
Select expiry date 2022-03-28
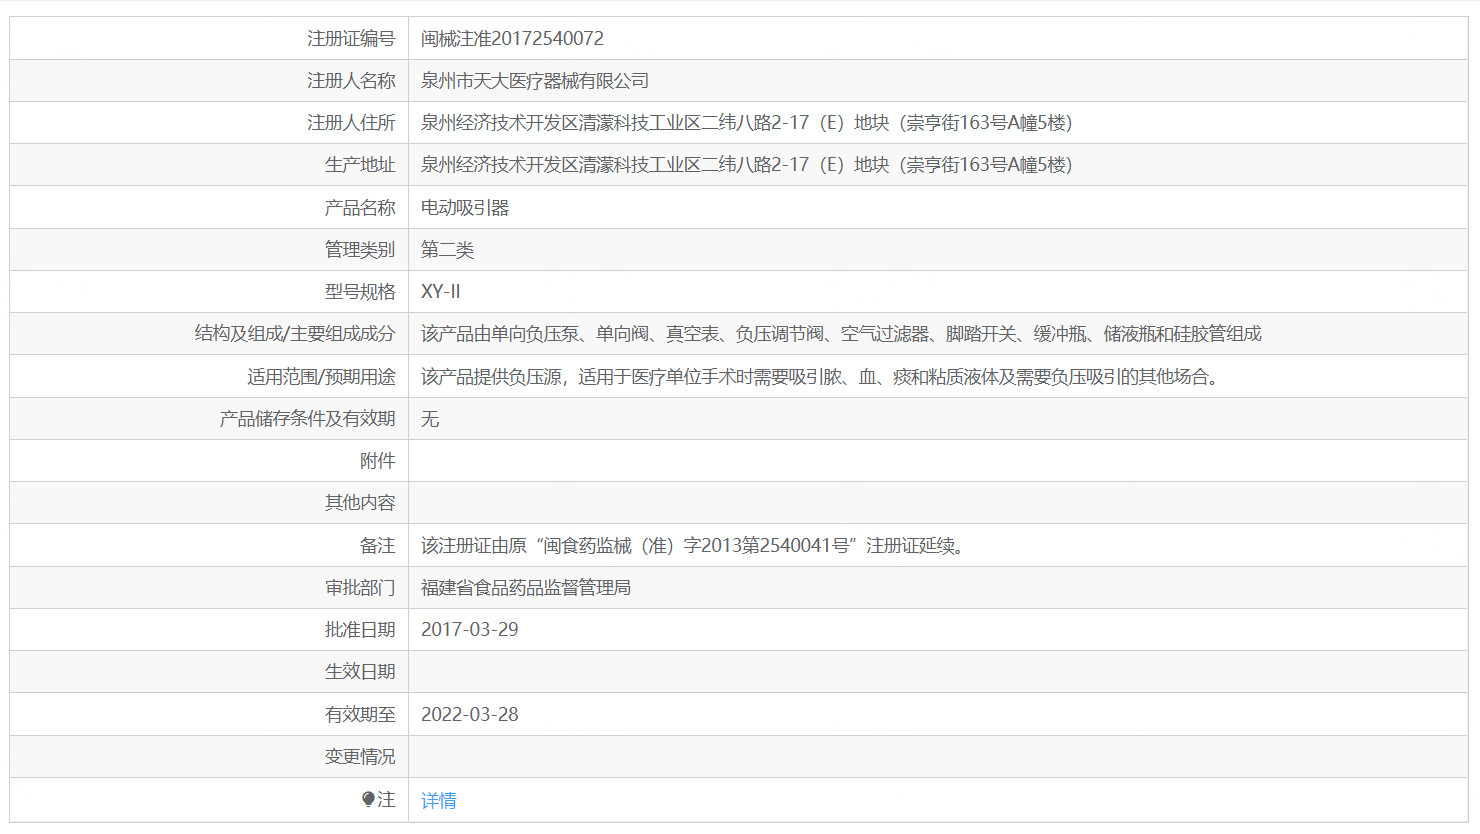[x=469, y=715]
